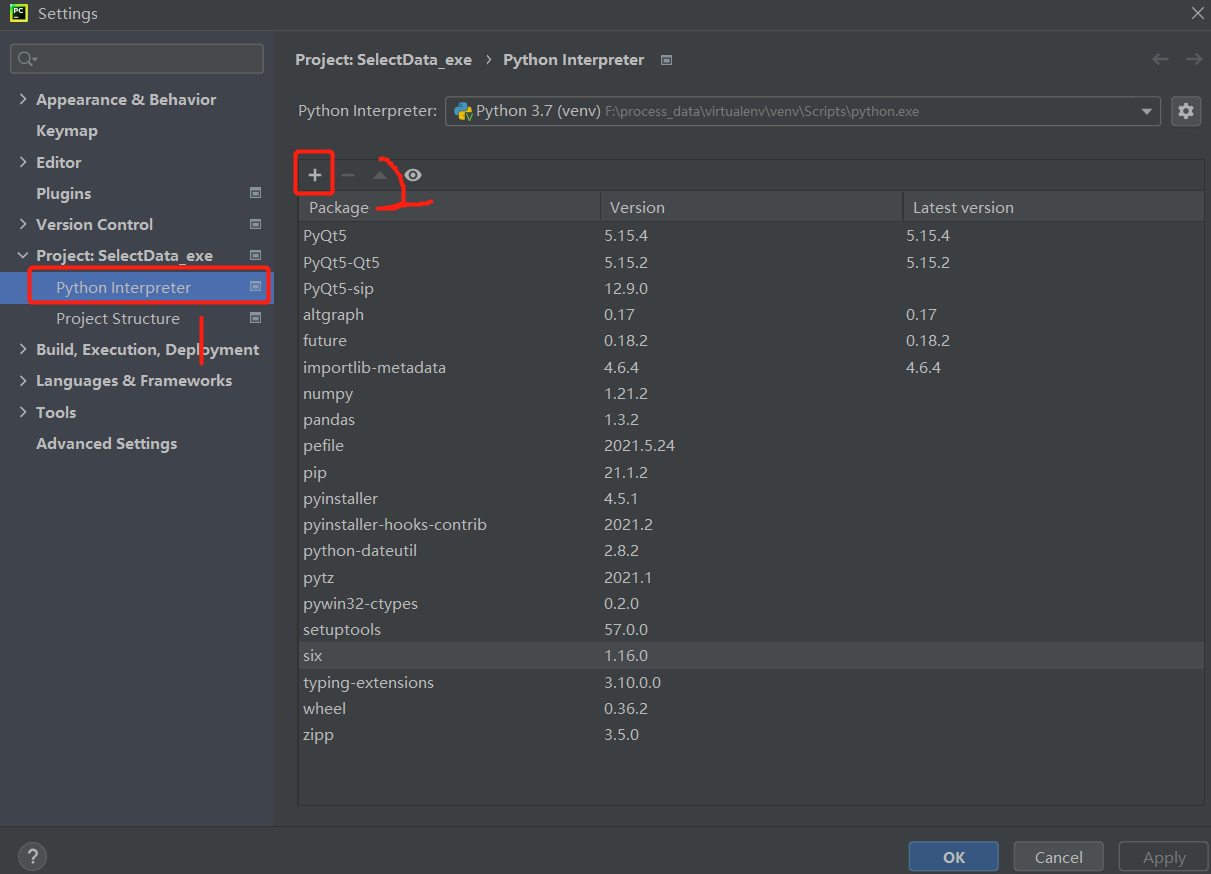Screen dimensions: 1211x874
Task: Select the future package row
Action: point(751,340)
